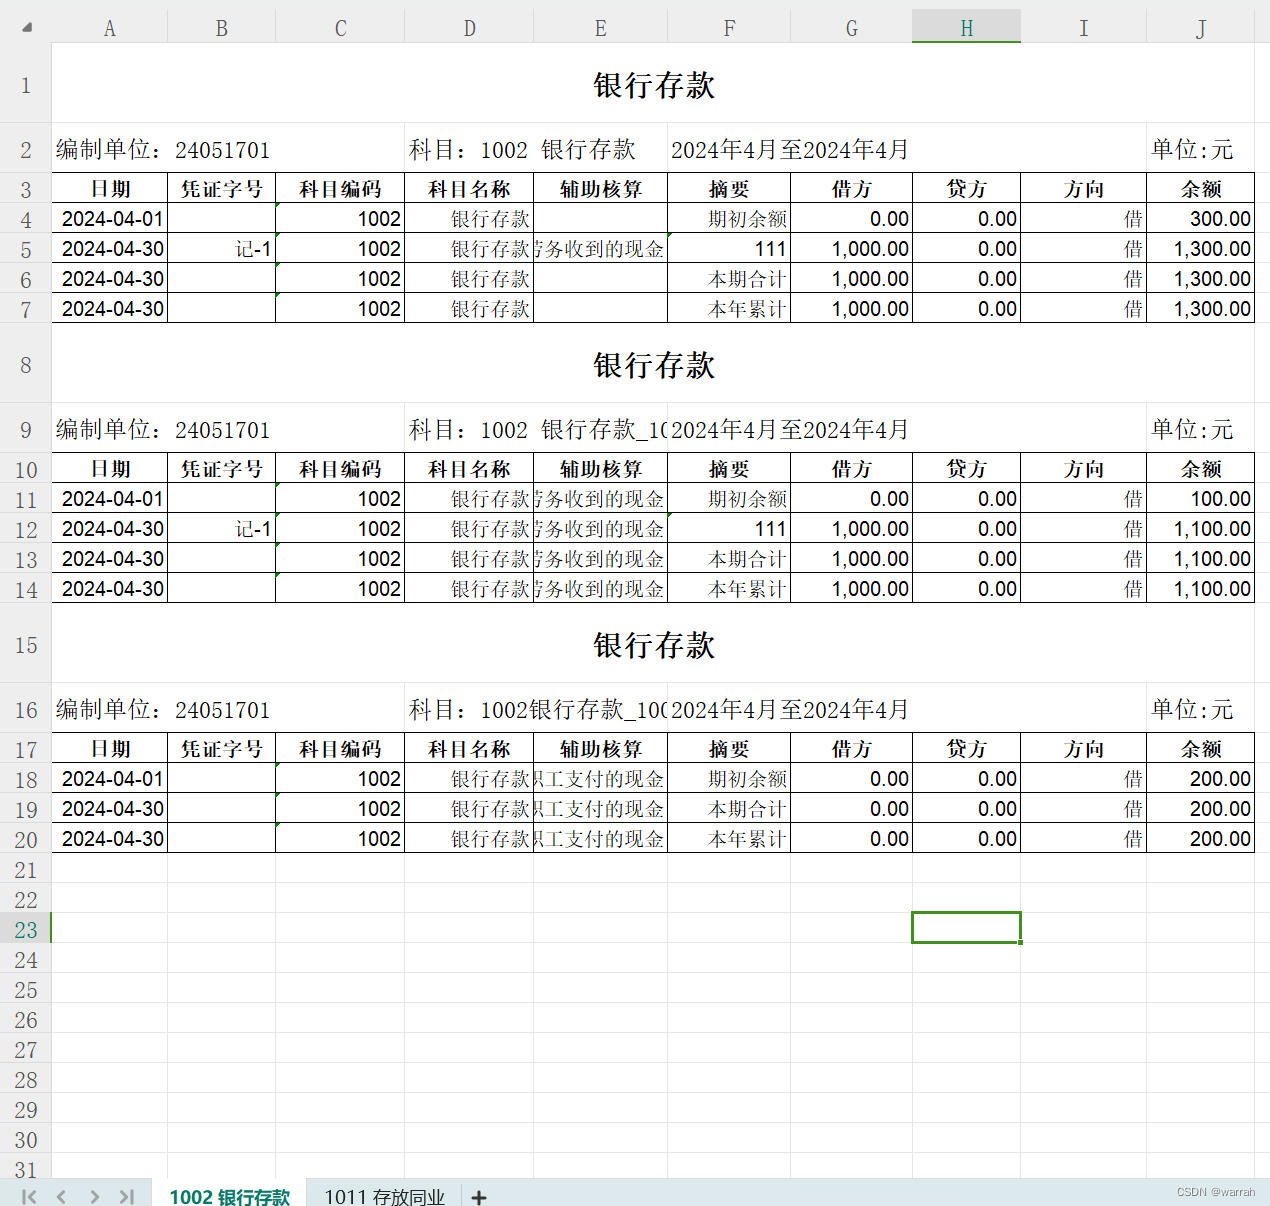Click the 贷方 header in row 17

click(x=966, y=749)
